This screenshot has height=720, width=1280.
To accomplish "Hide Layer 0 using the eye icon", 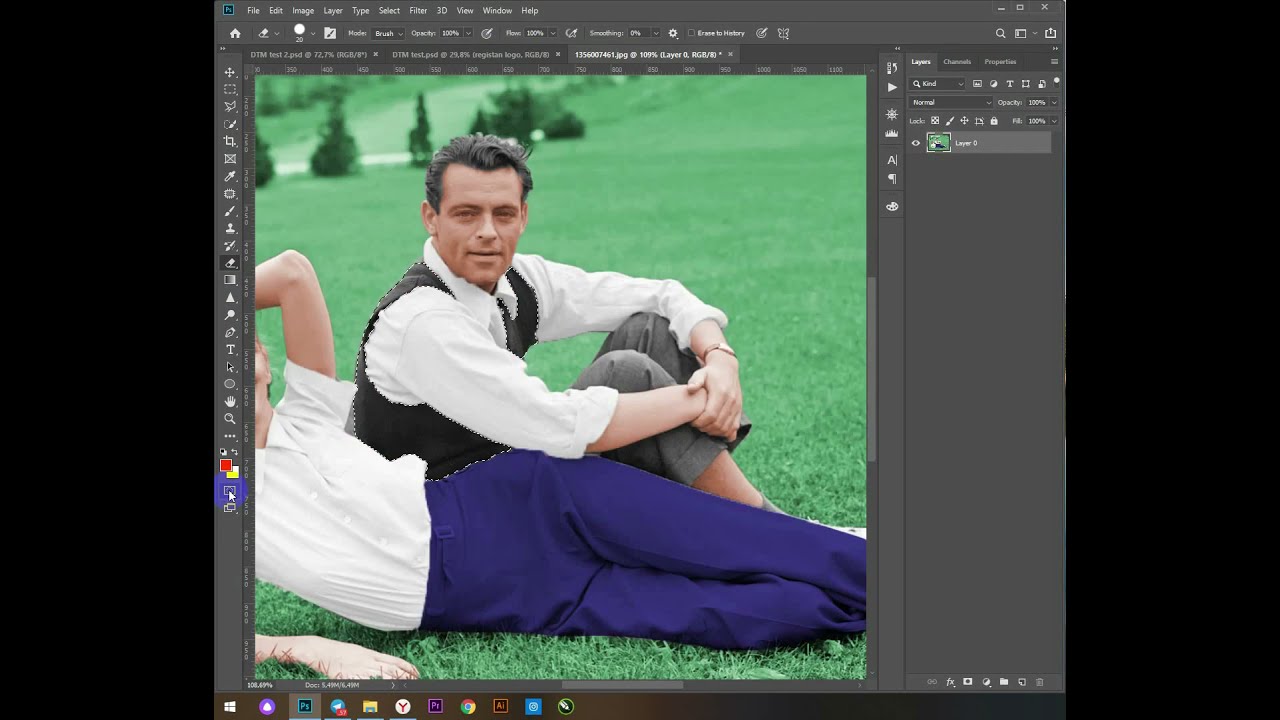I will click(915, 143).
